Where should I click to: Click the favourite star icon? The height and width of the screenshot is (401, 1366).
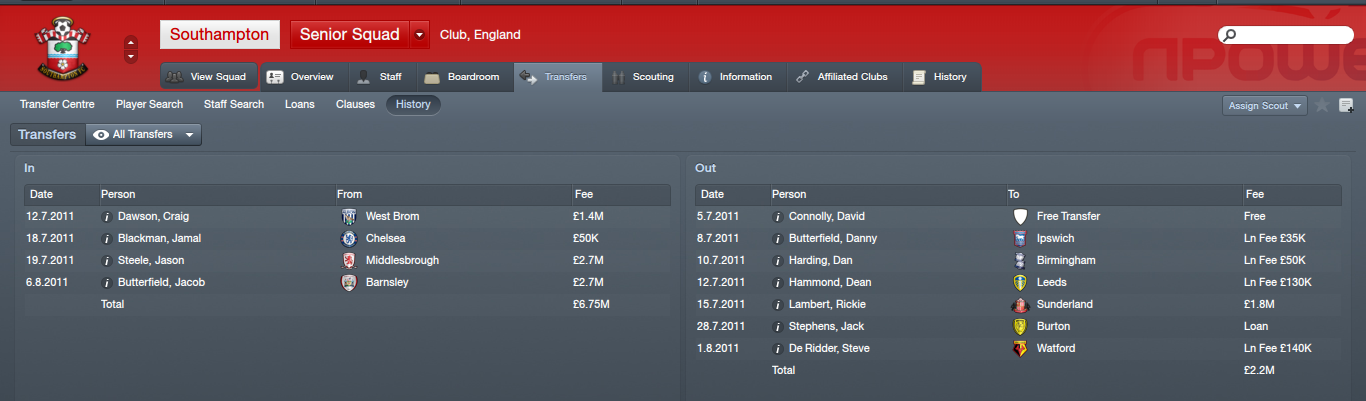point(1322,105)
